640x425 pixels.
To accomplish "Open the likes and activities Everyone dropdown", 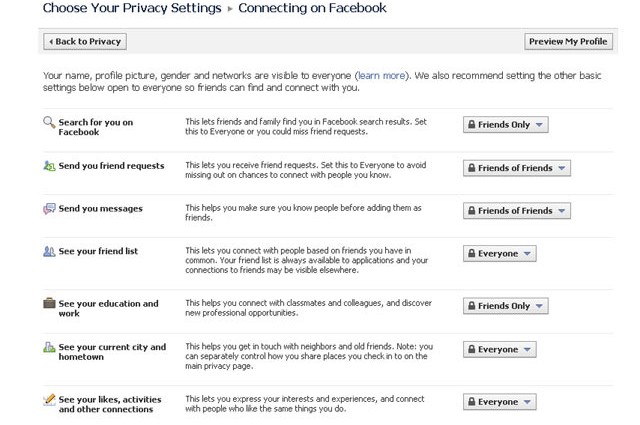I will click(499, 402).
